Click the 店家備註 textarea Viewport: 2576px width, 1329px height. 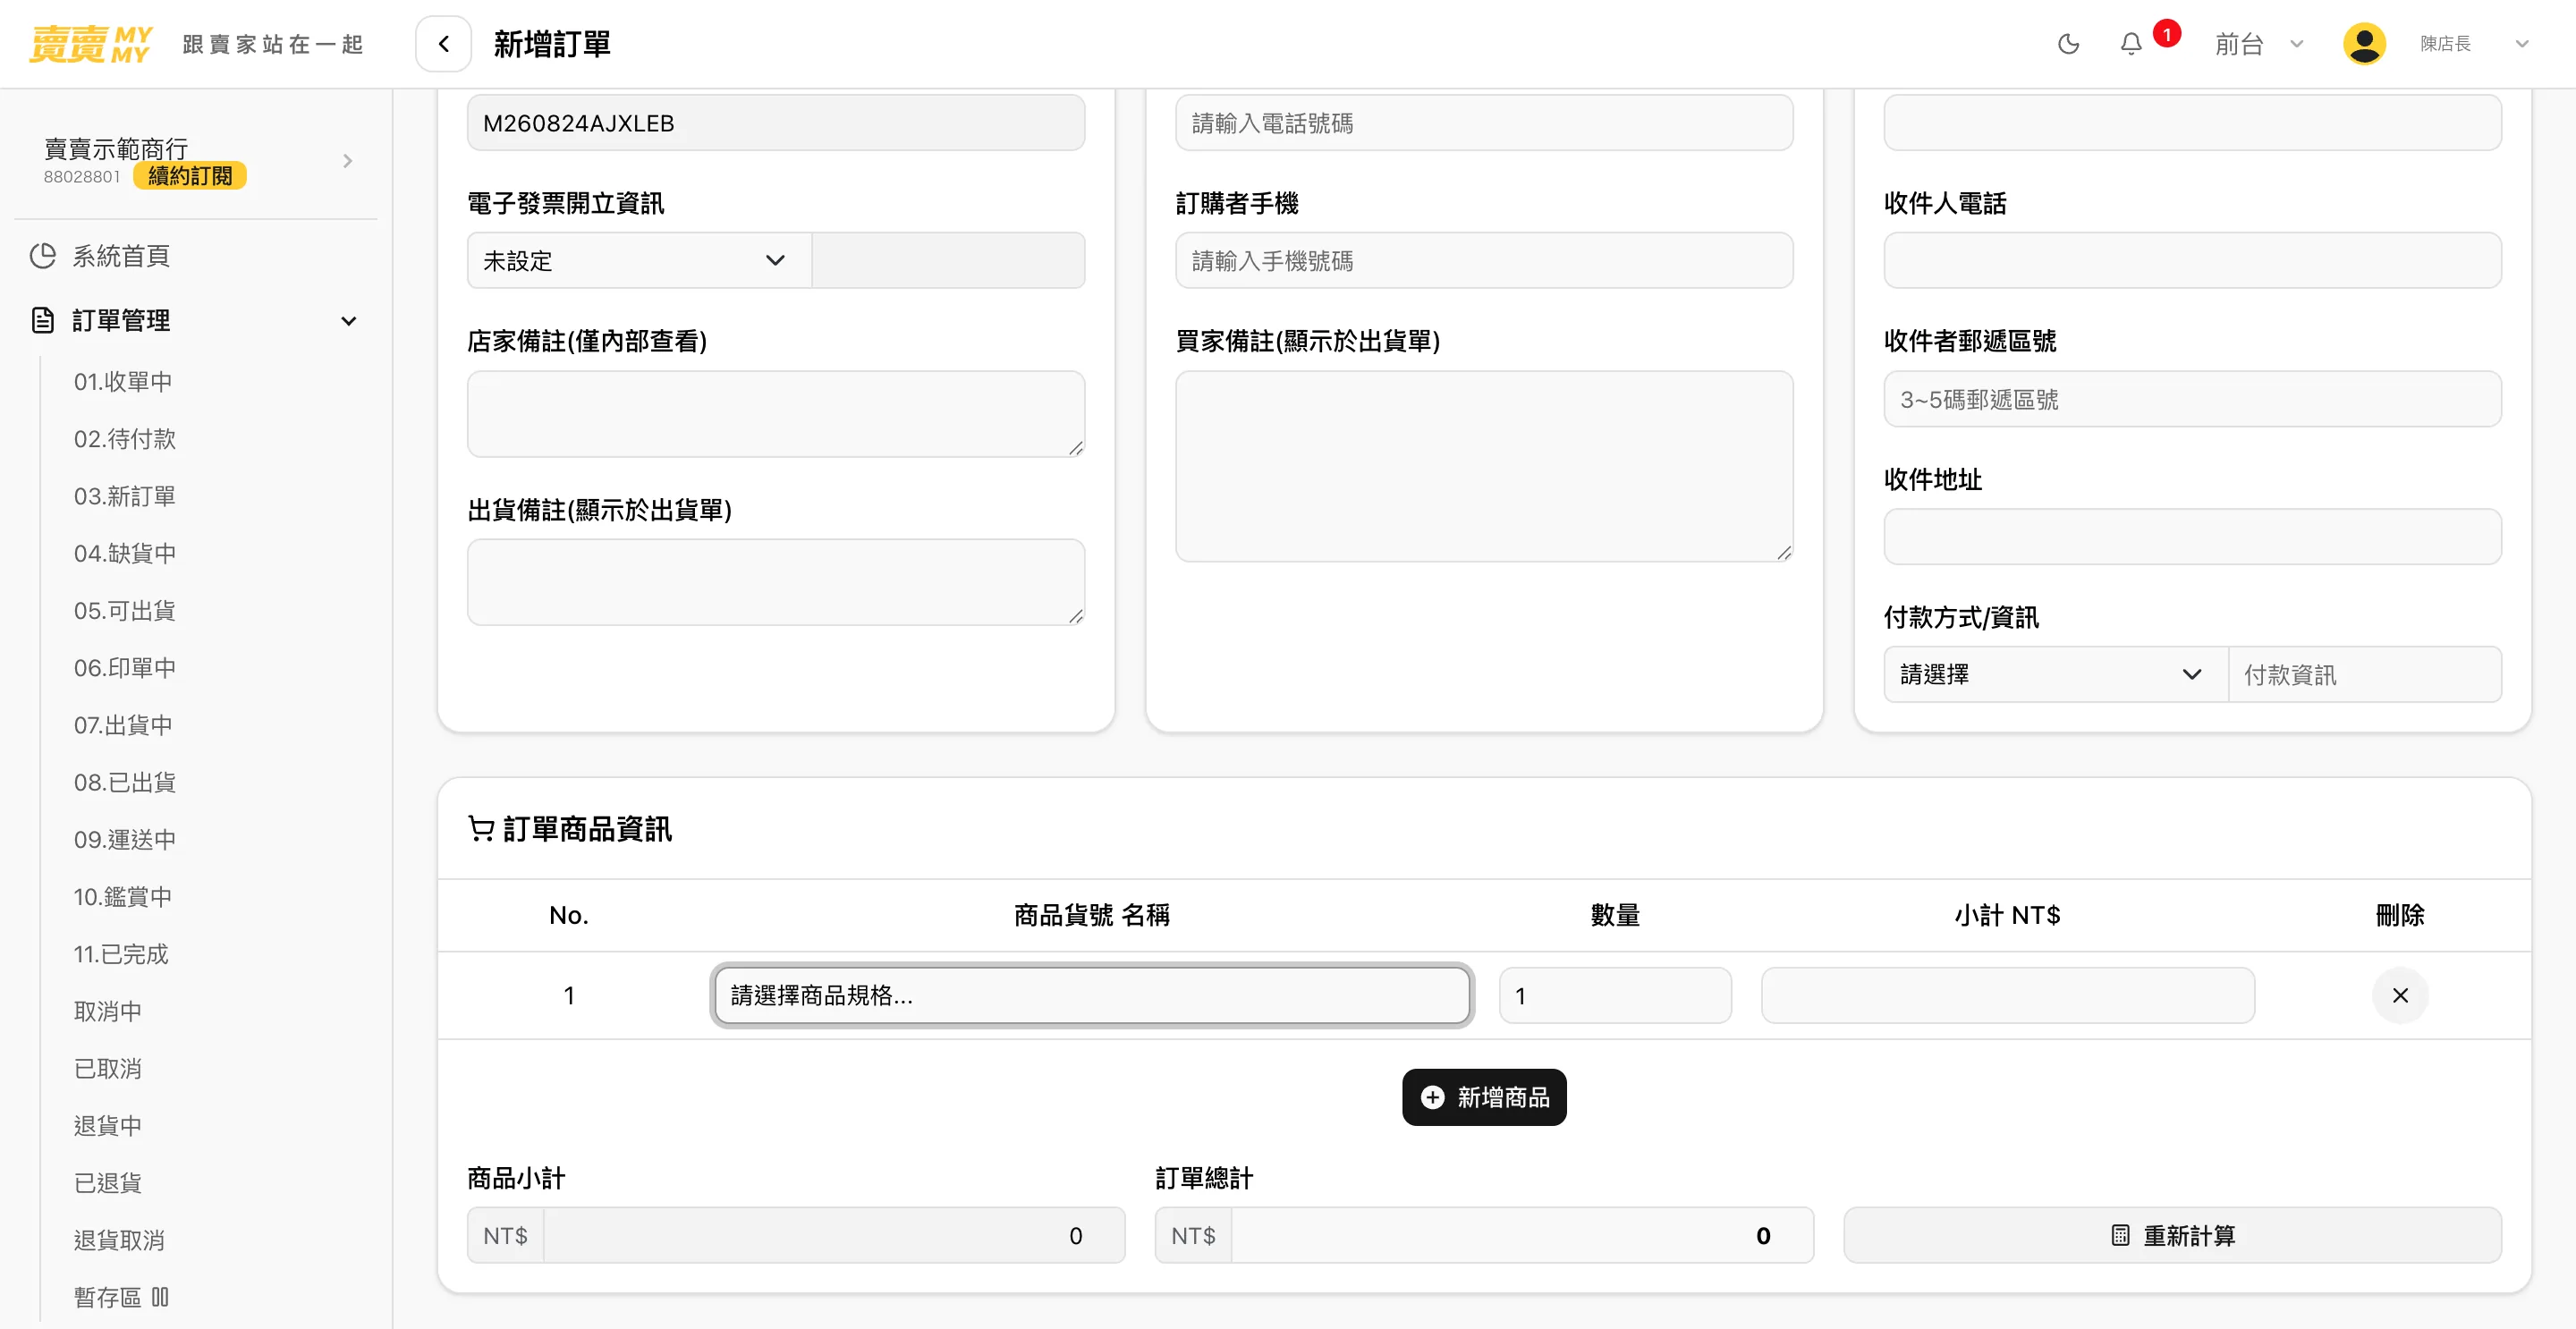(x=776, y=414)
